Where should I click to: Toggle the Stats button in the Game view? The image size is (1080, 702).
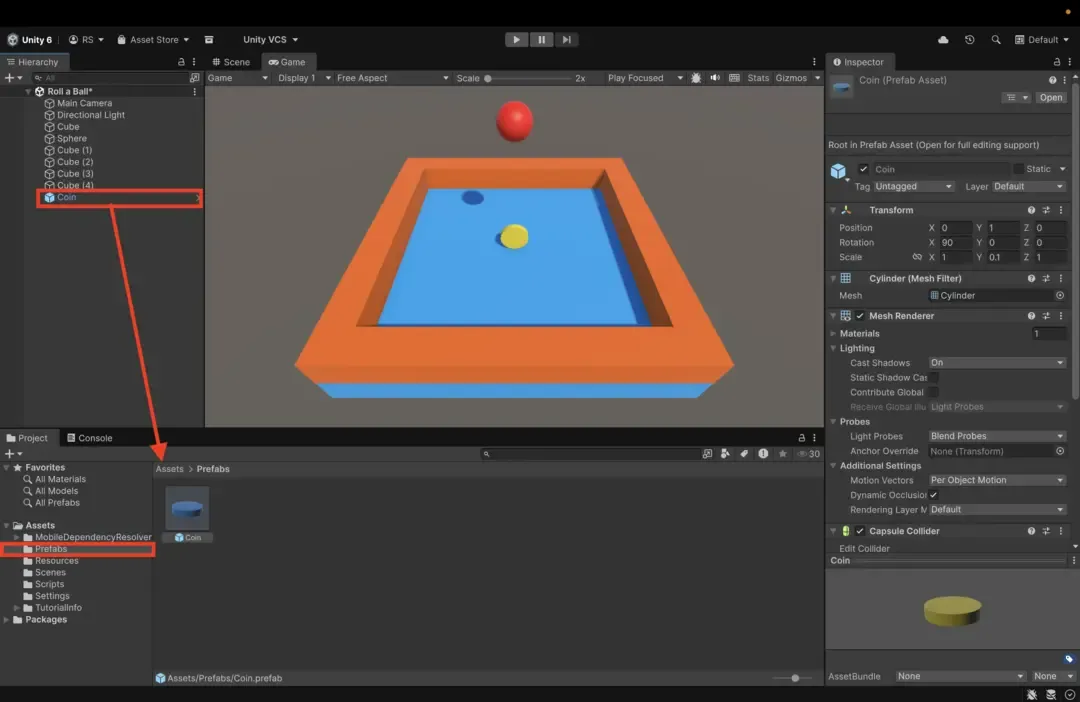758,78
